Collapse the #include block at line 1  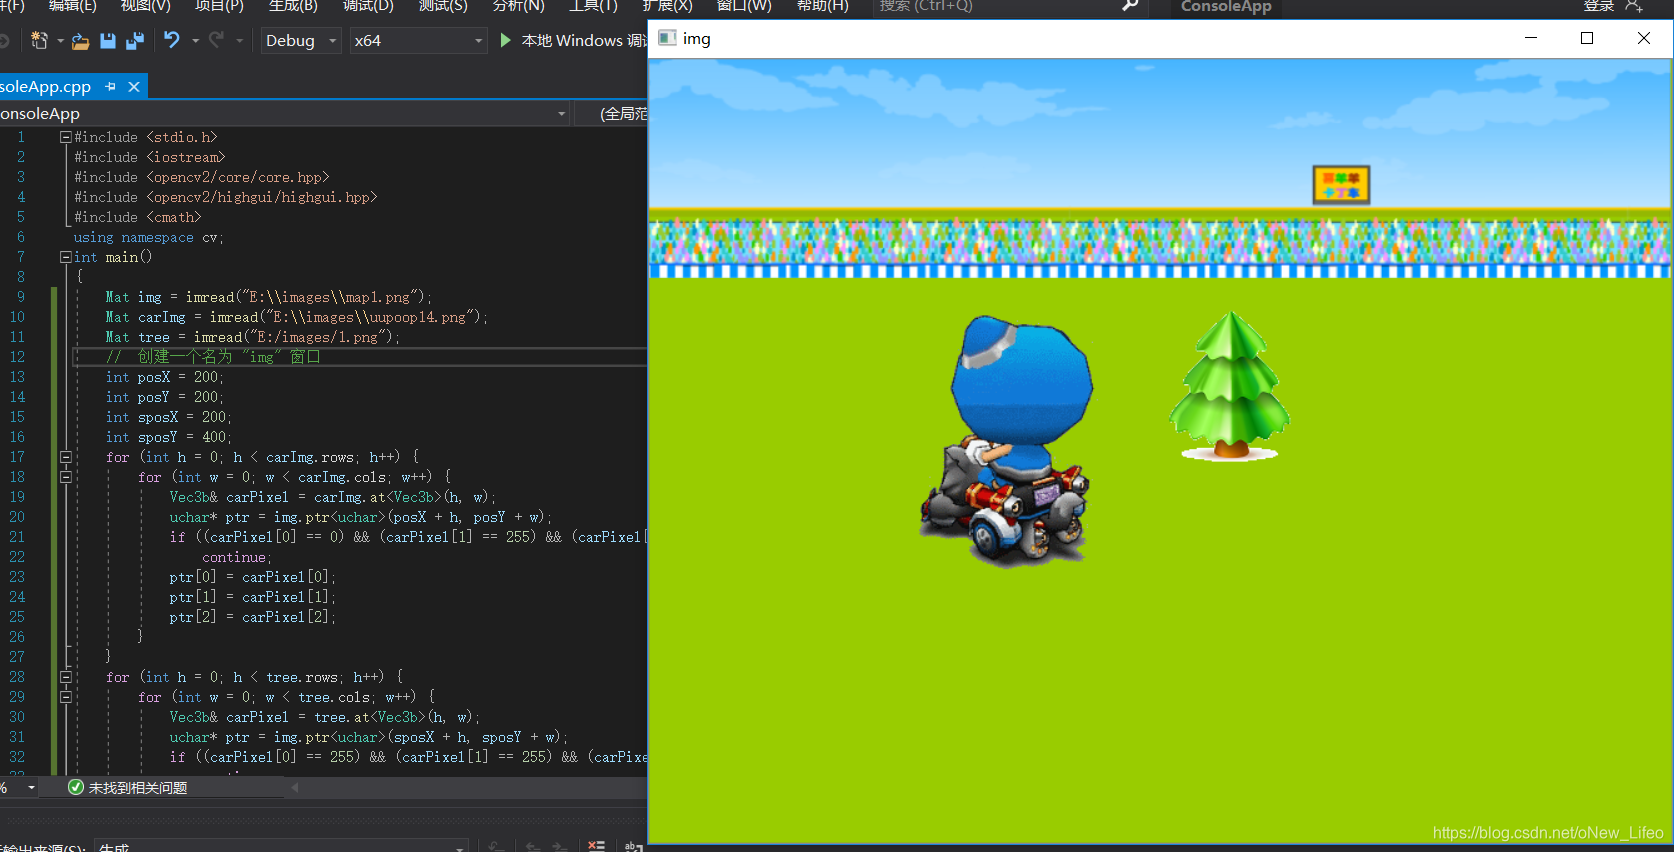[65, 137]
